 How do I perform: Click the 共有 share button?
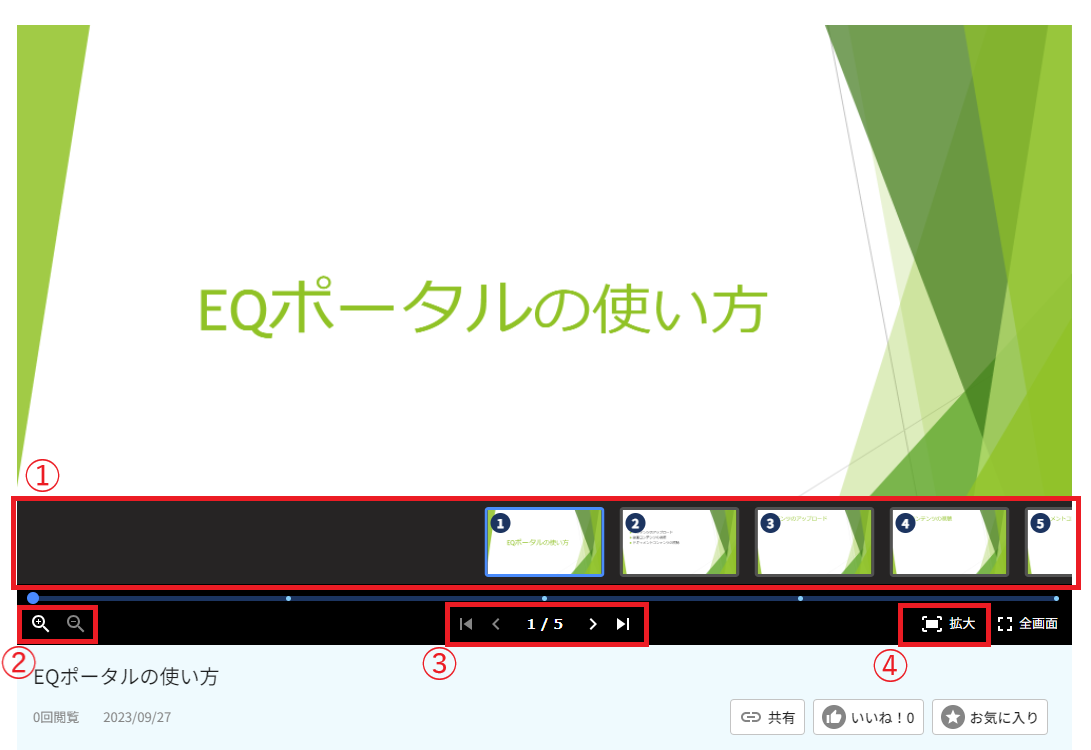pos(767,717)
